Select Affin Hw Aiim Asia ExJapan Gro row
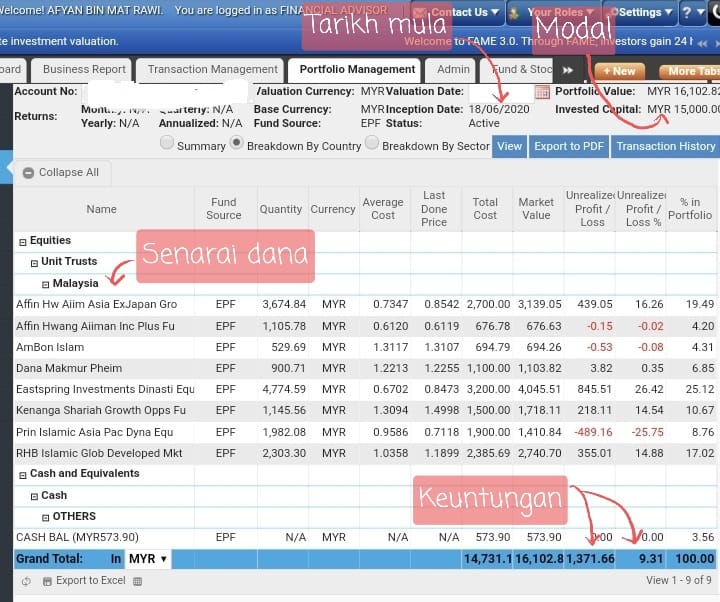Screen dimensions: 720x602 [365, 305]
